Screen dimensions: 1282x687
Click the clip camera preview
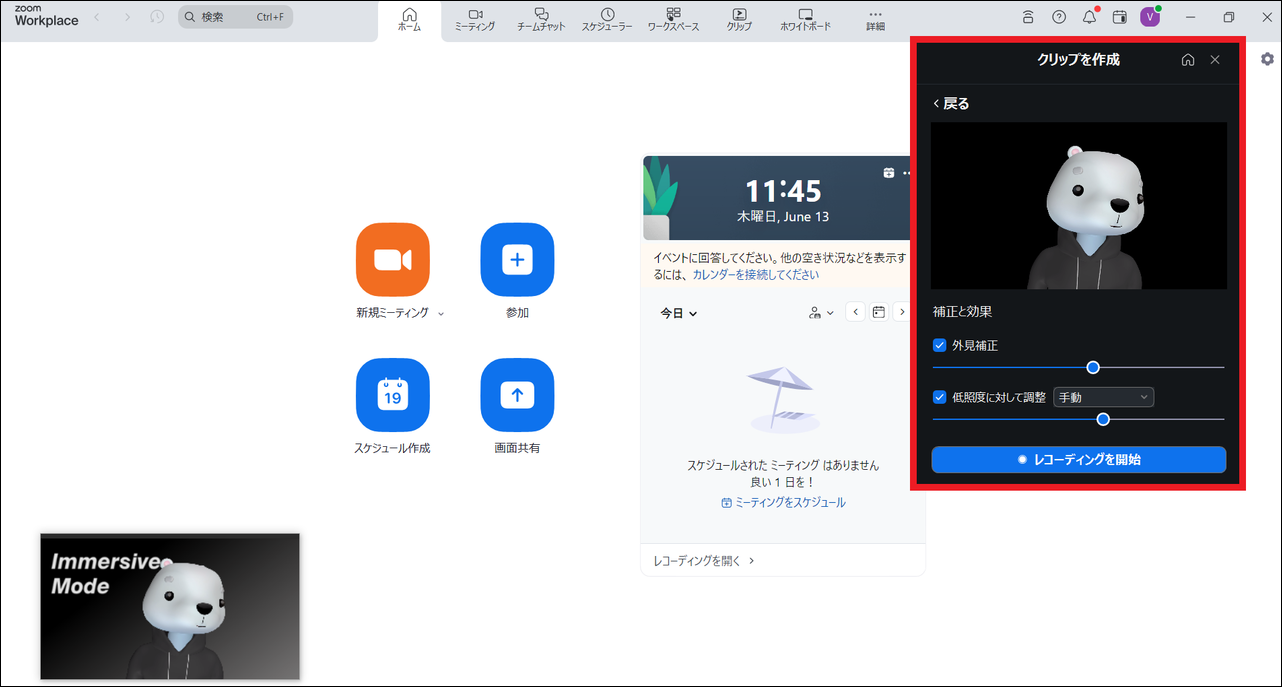pyautogui.click(x=1079, y=206)
